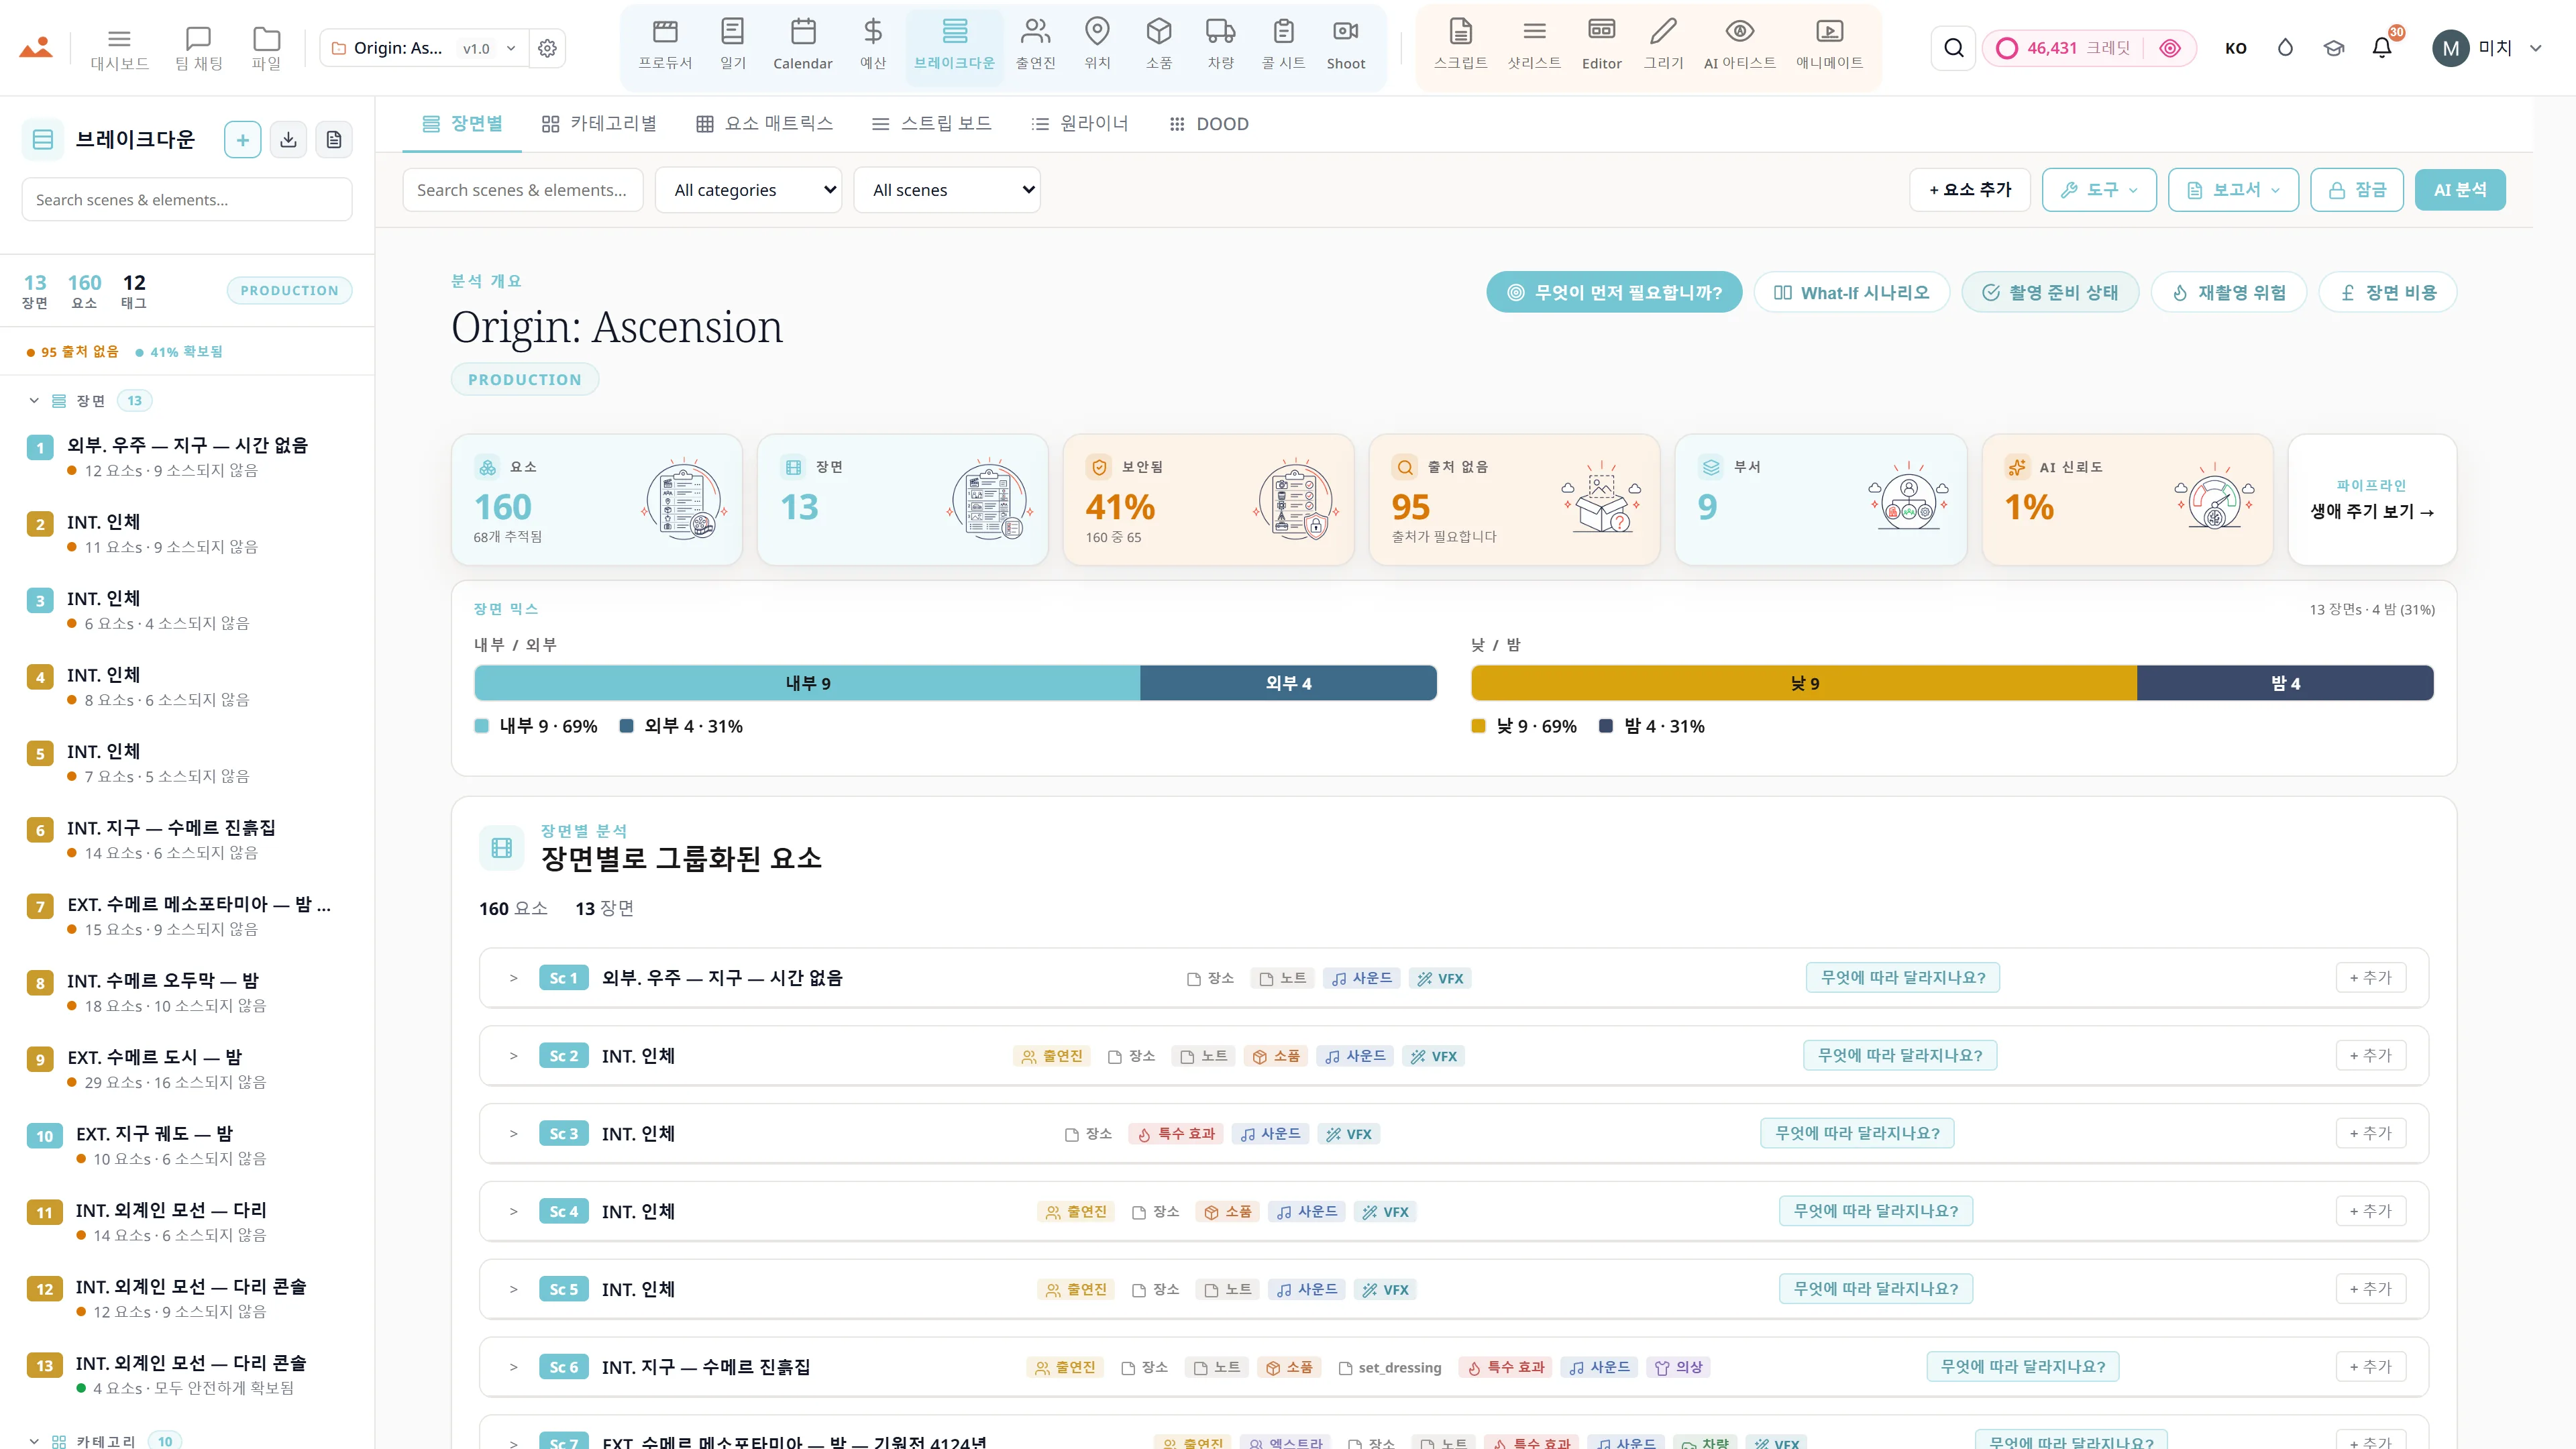Image resolution: width=2576 pixels, height=1449 pixels.
Task: Go to 대시보드 dashboard
Action: (x=119, y=48)
